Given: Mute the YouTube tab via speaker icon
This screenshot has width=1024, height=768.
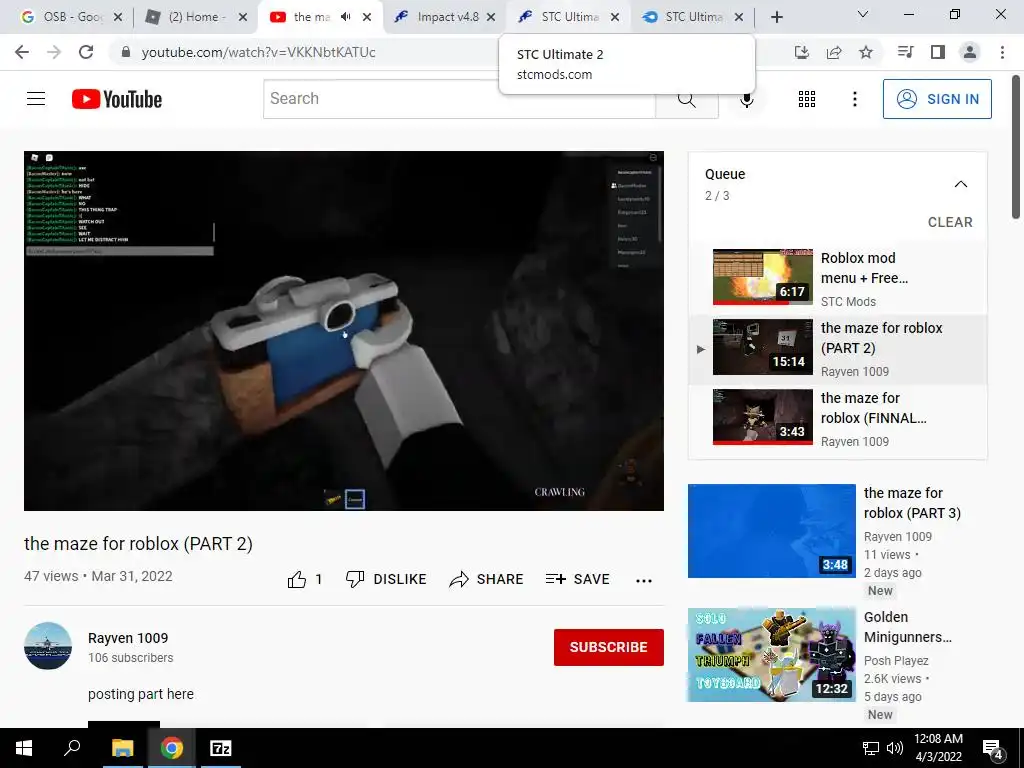Looking at the screenshot, I should coord(345,17).
